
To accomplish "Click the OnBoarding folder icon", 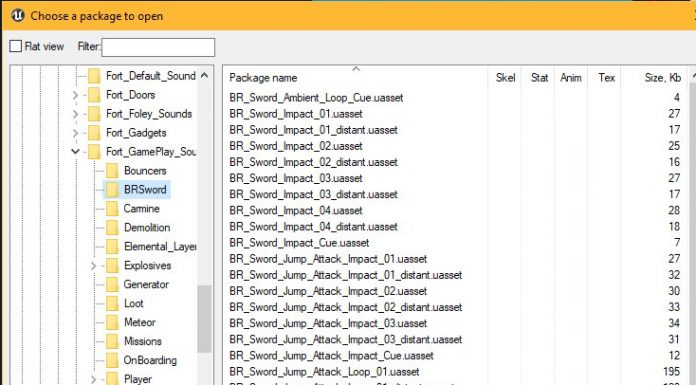I will [x=112, y=361].
